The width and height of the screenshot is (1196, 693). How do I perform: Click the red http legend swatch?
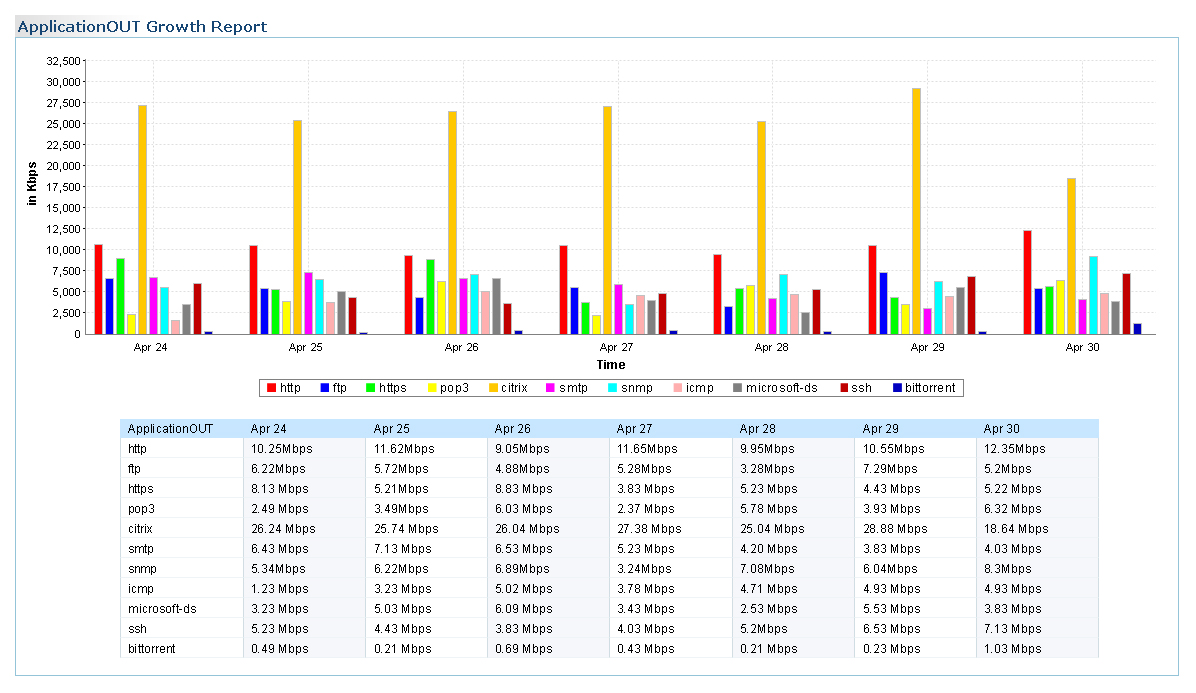tap(270, 388)
